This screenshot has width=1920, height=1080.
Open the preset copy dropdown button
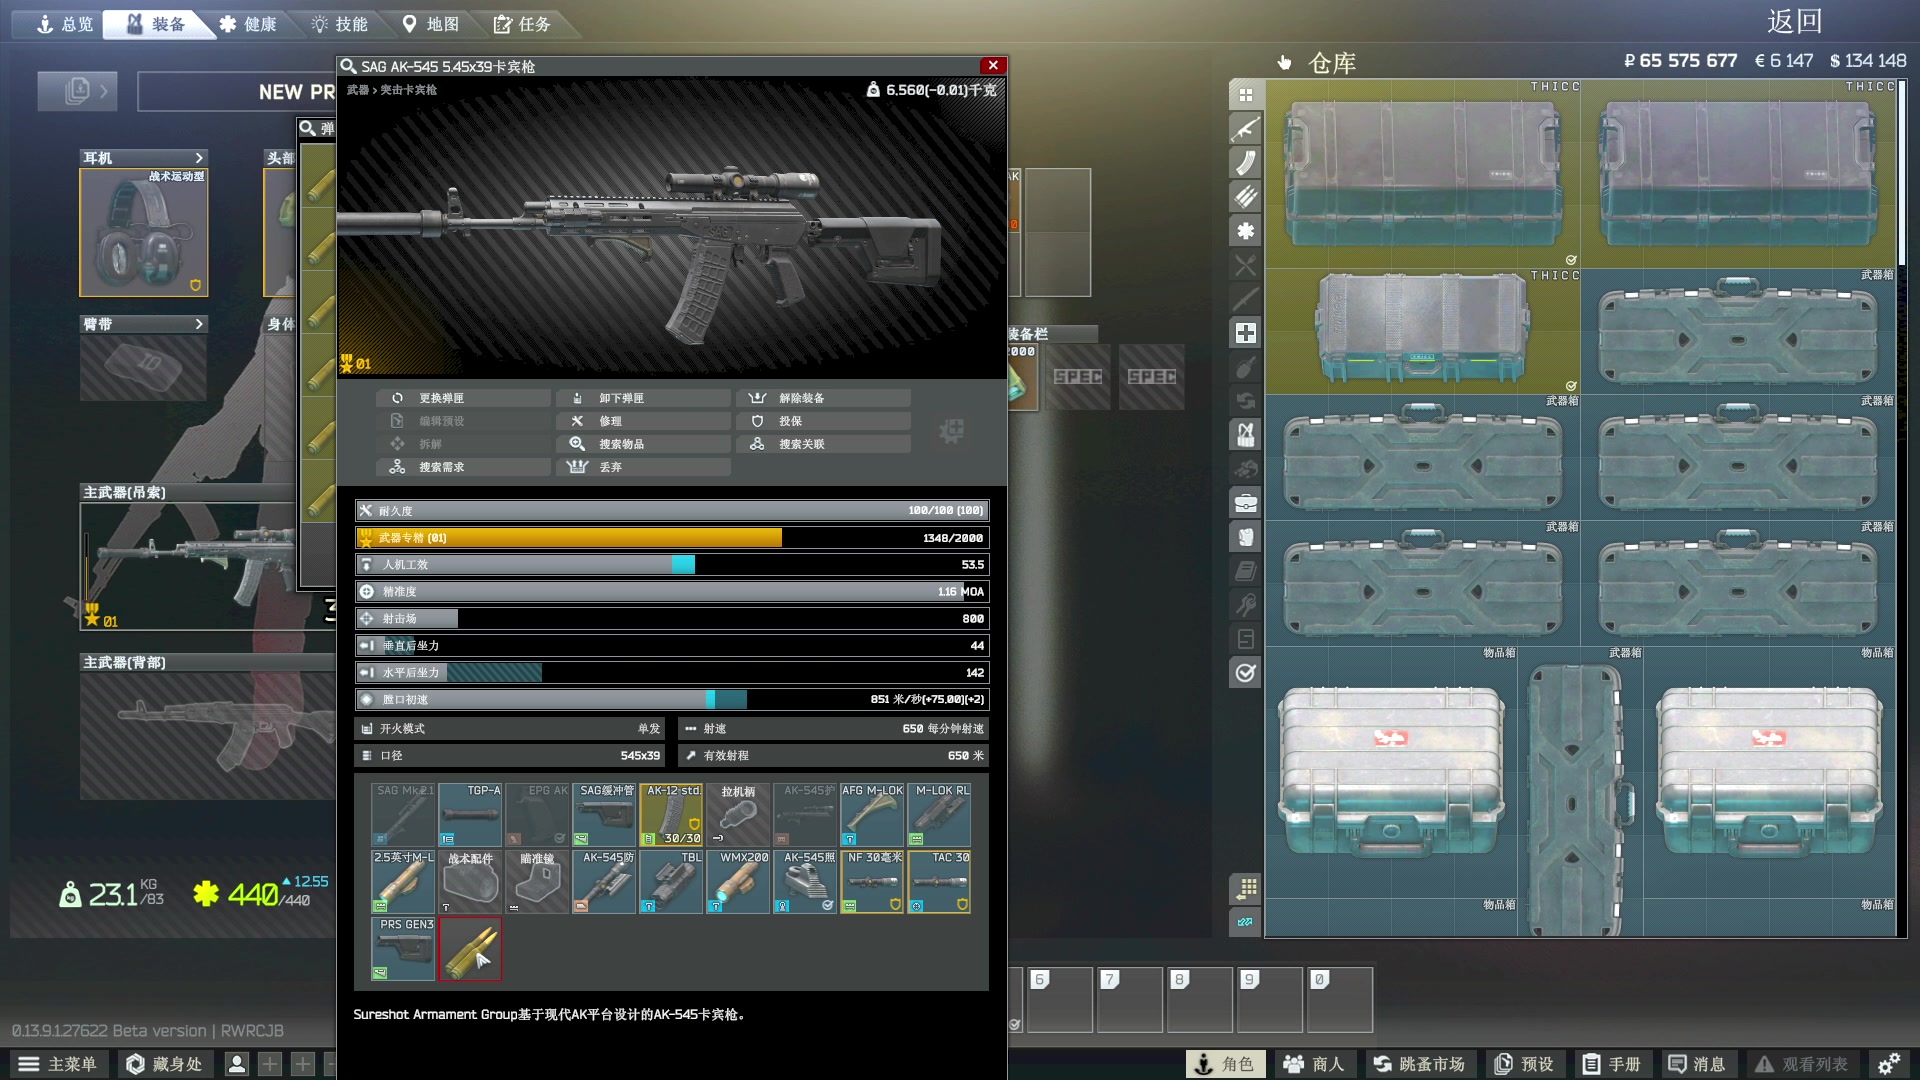coord(77,91)
